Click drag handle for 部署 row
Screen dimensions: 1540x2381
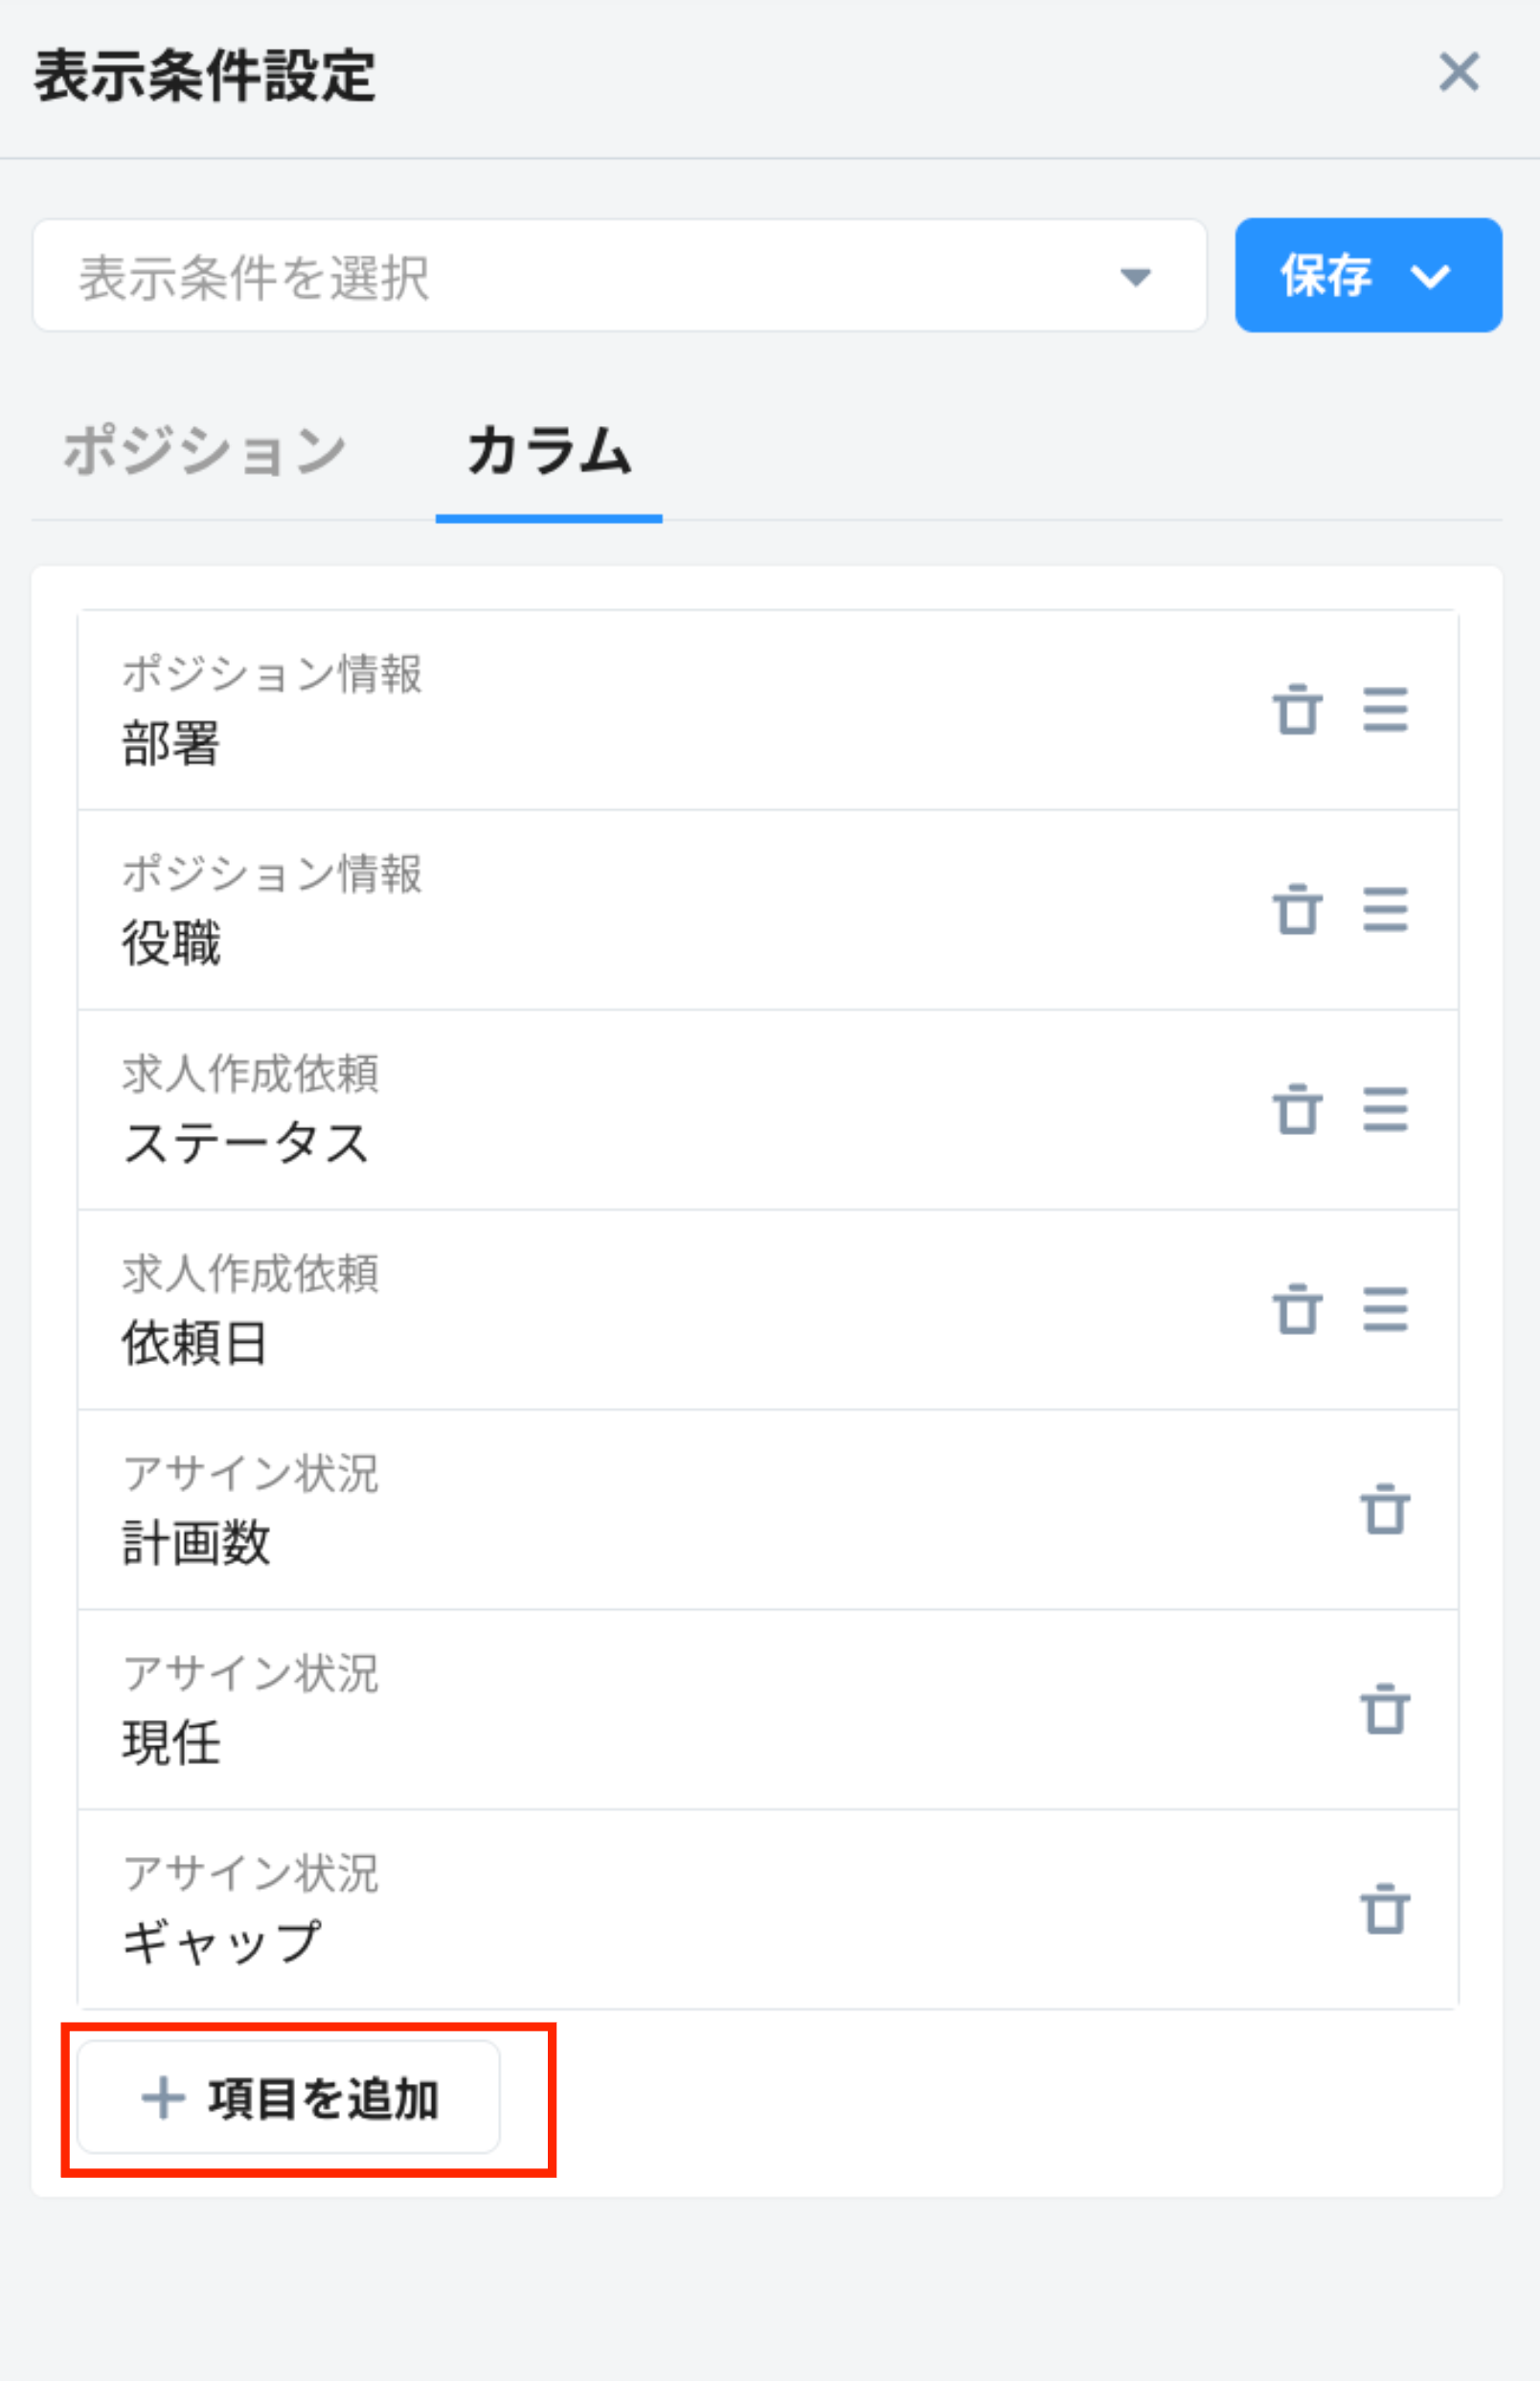coord(1385,710)
